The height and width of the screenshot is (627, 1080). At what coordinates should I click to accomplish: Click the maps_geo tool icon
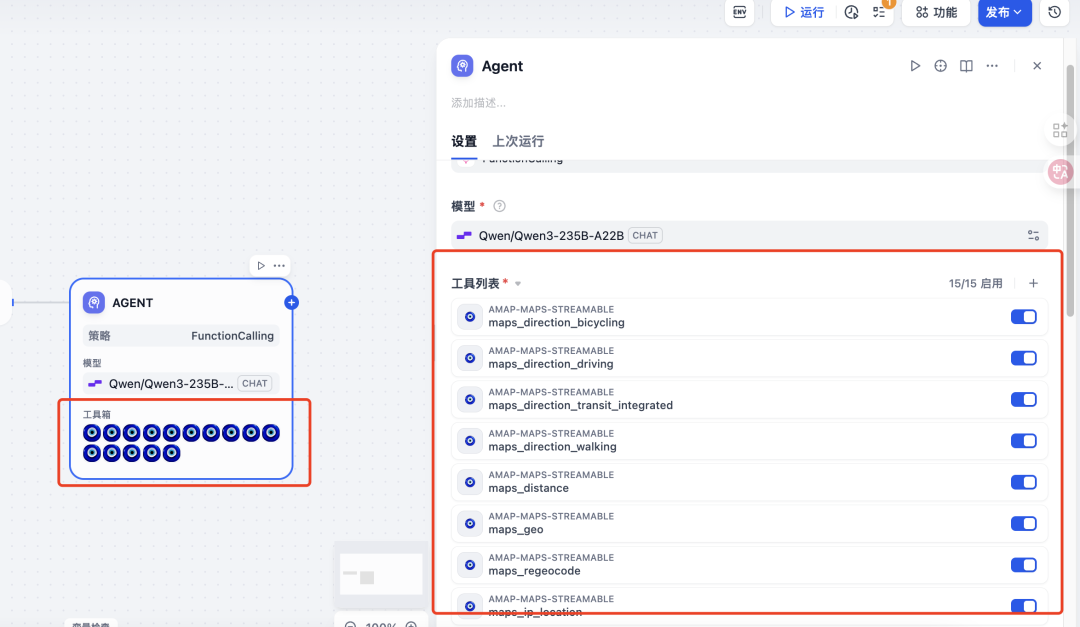coord(470,524)
